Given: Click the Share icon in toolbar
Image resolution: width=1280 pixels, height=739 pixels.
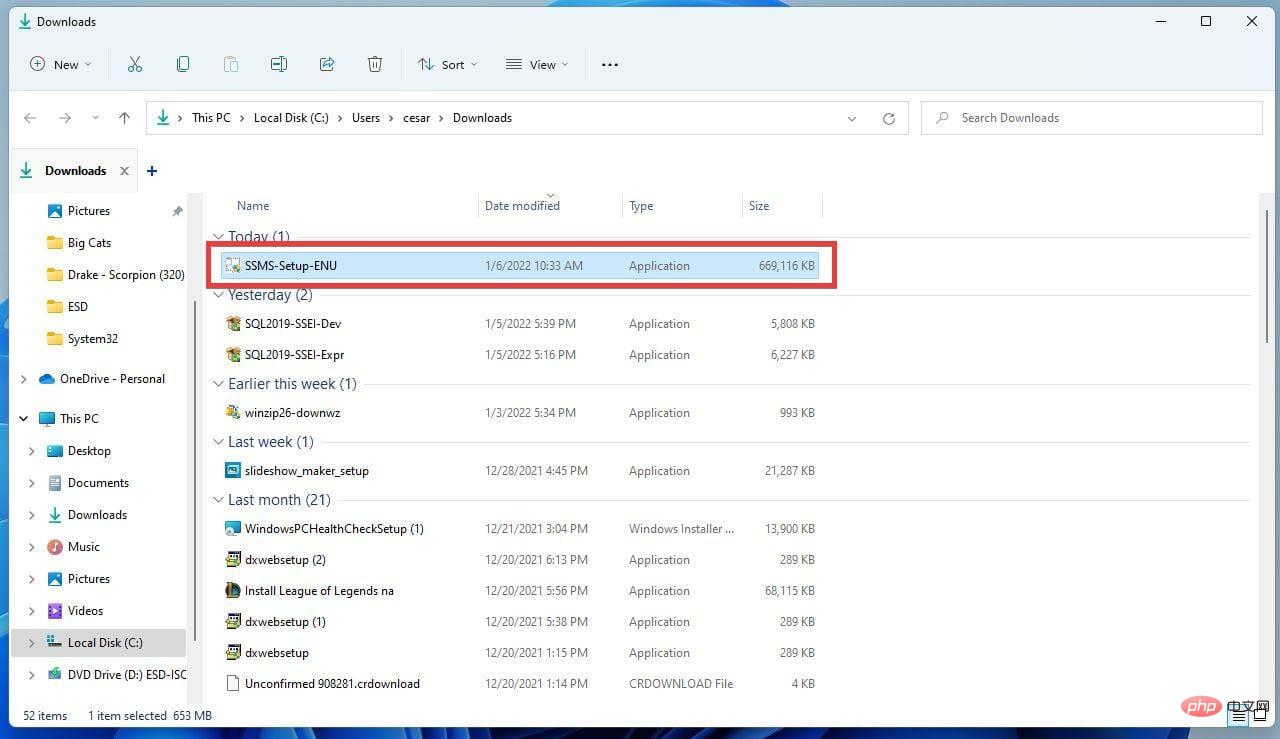Looking at the screenshot, I should click(327, 64).
